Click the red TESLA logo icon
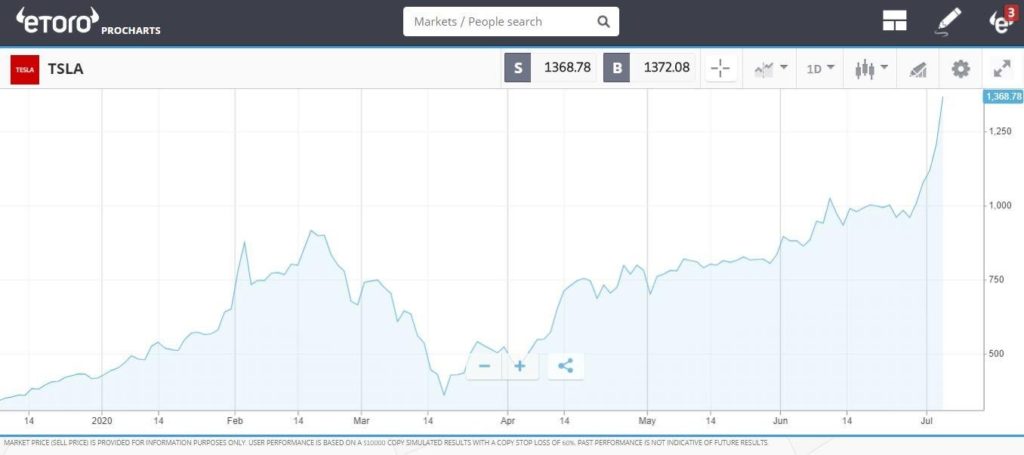 point(25,69)
